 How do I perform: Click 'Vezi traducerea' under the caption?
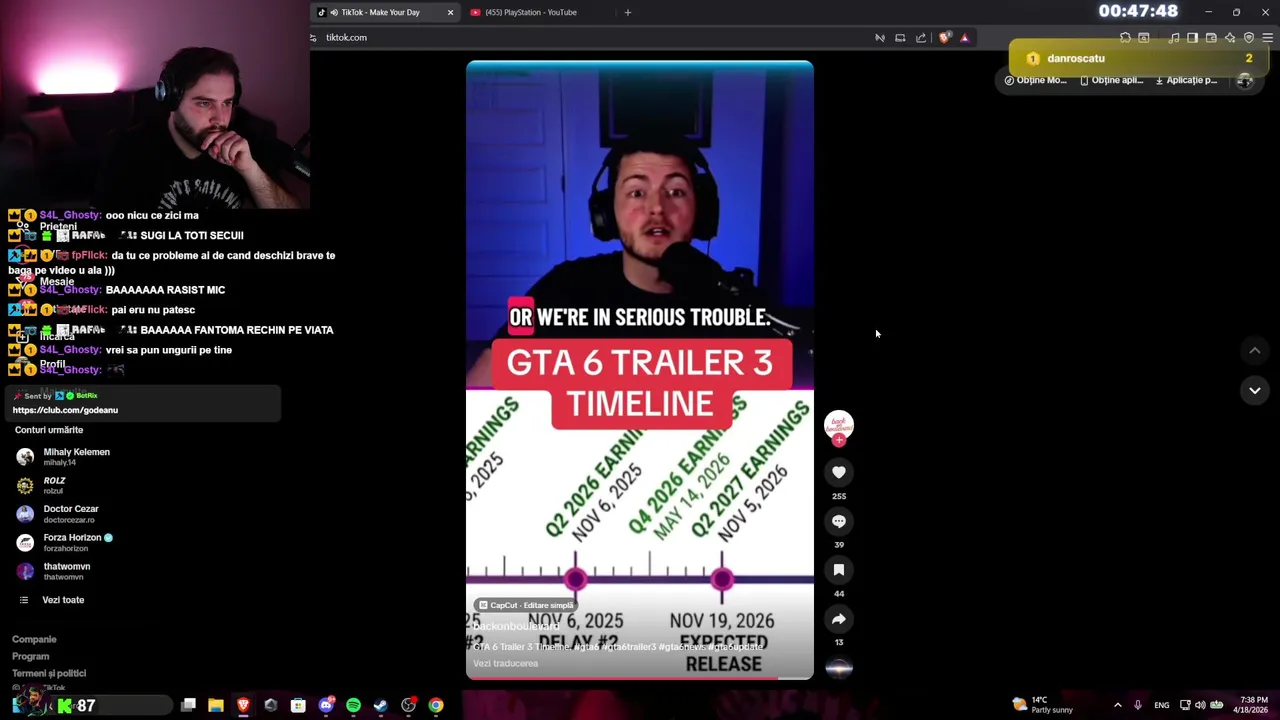tap(505, 663)
